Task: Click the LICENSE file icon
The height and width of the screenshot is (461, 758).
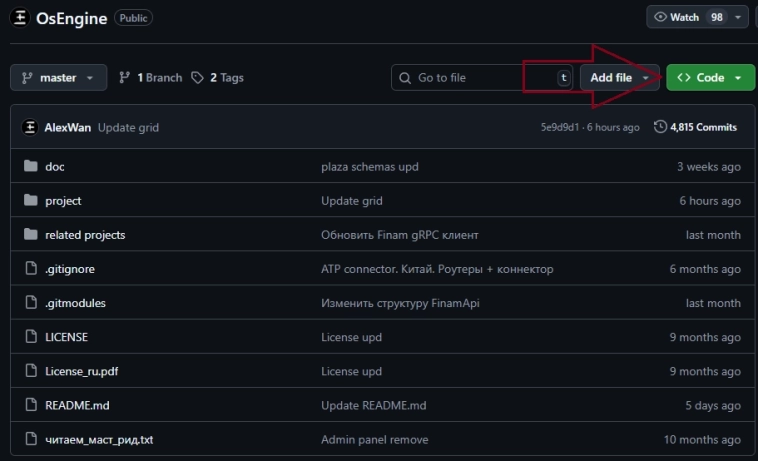Action: [x=29, y=337]
